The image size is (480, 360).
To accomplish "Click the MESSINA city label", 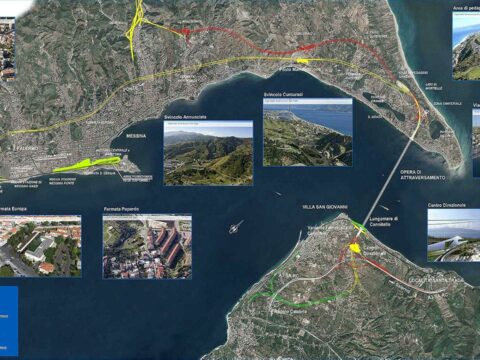I will tap(136, 136).
